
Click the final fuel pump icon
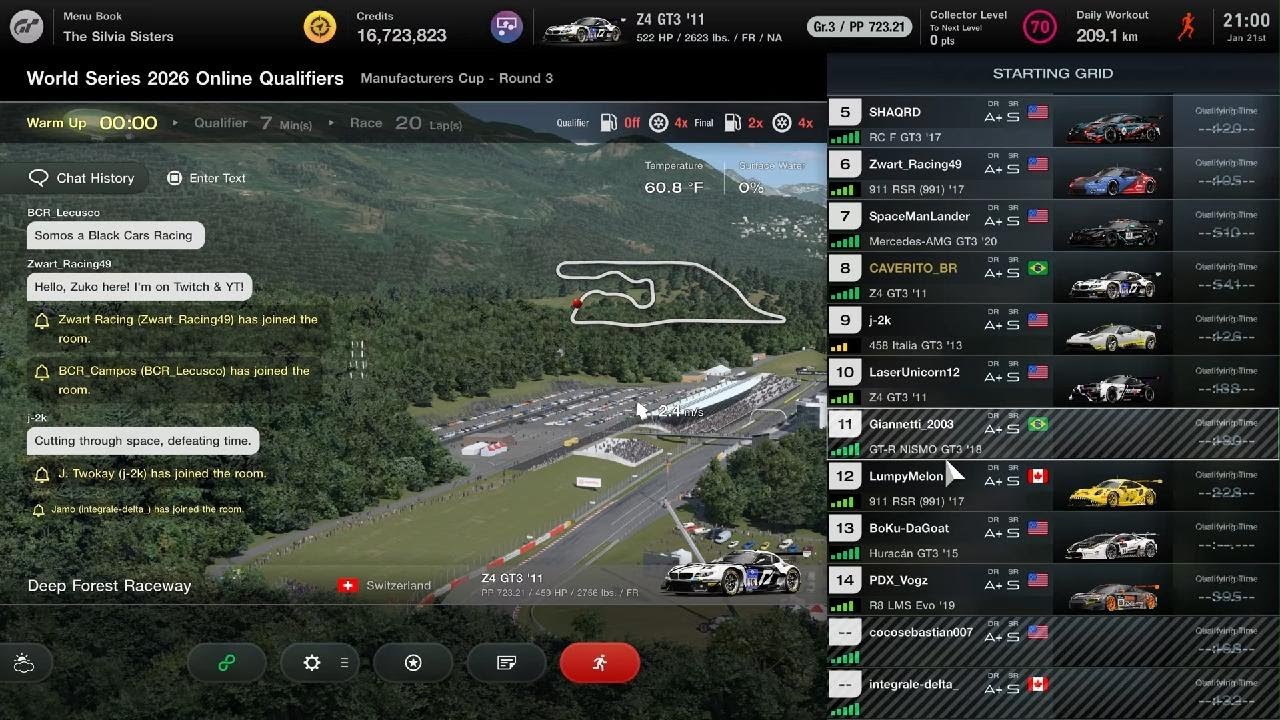coord(732,123)
